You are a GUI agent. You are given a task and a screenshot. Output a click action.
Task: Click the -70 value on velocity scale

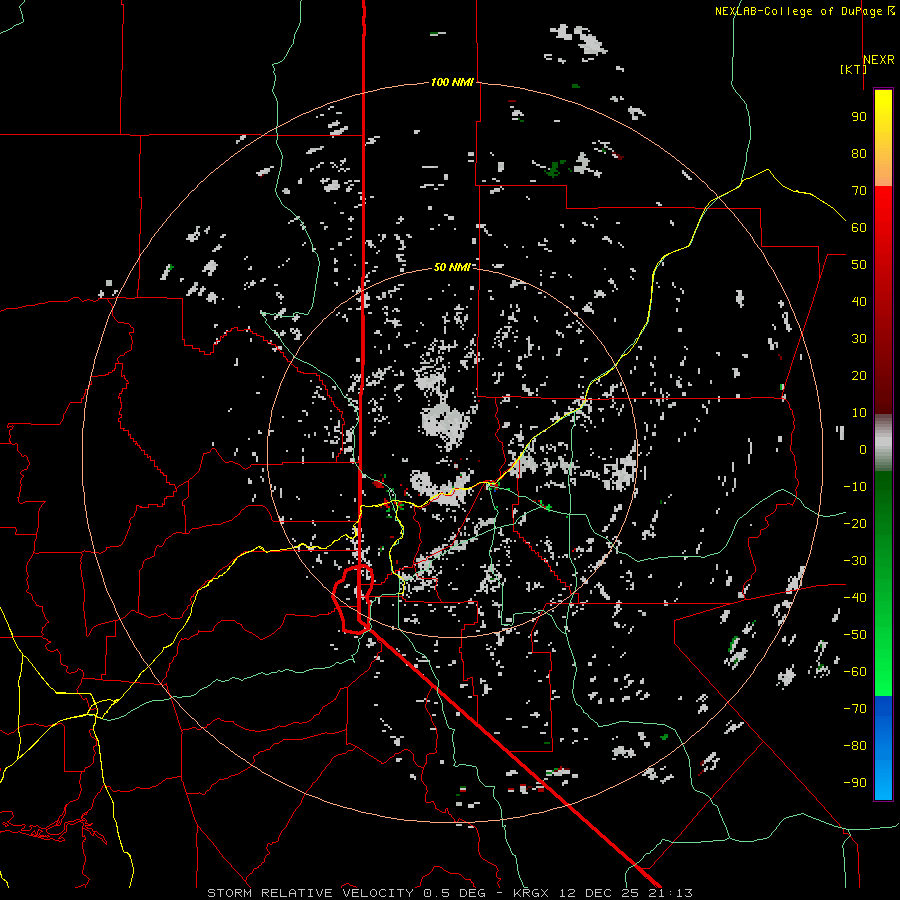[855, 709]
